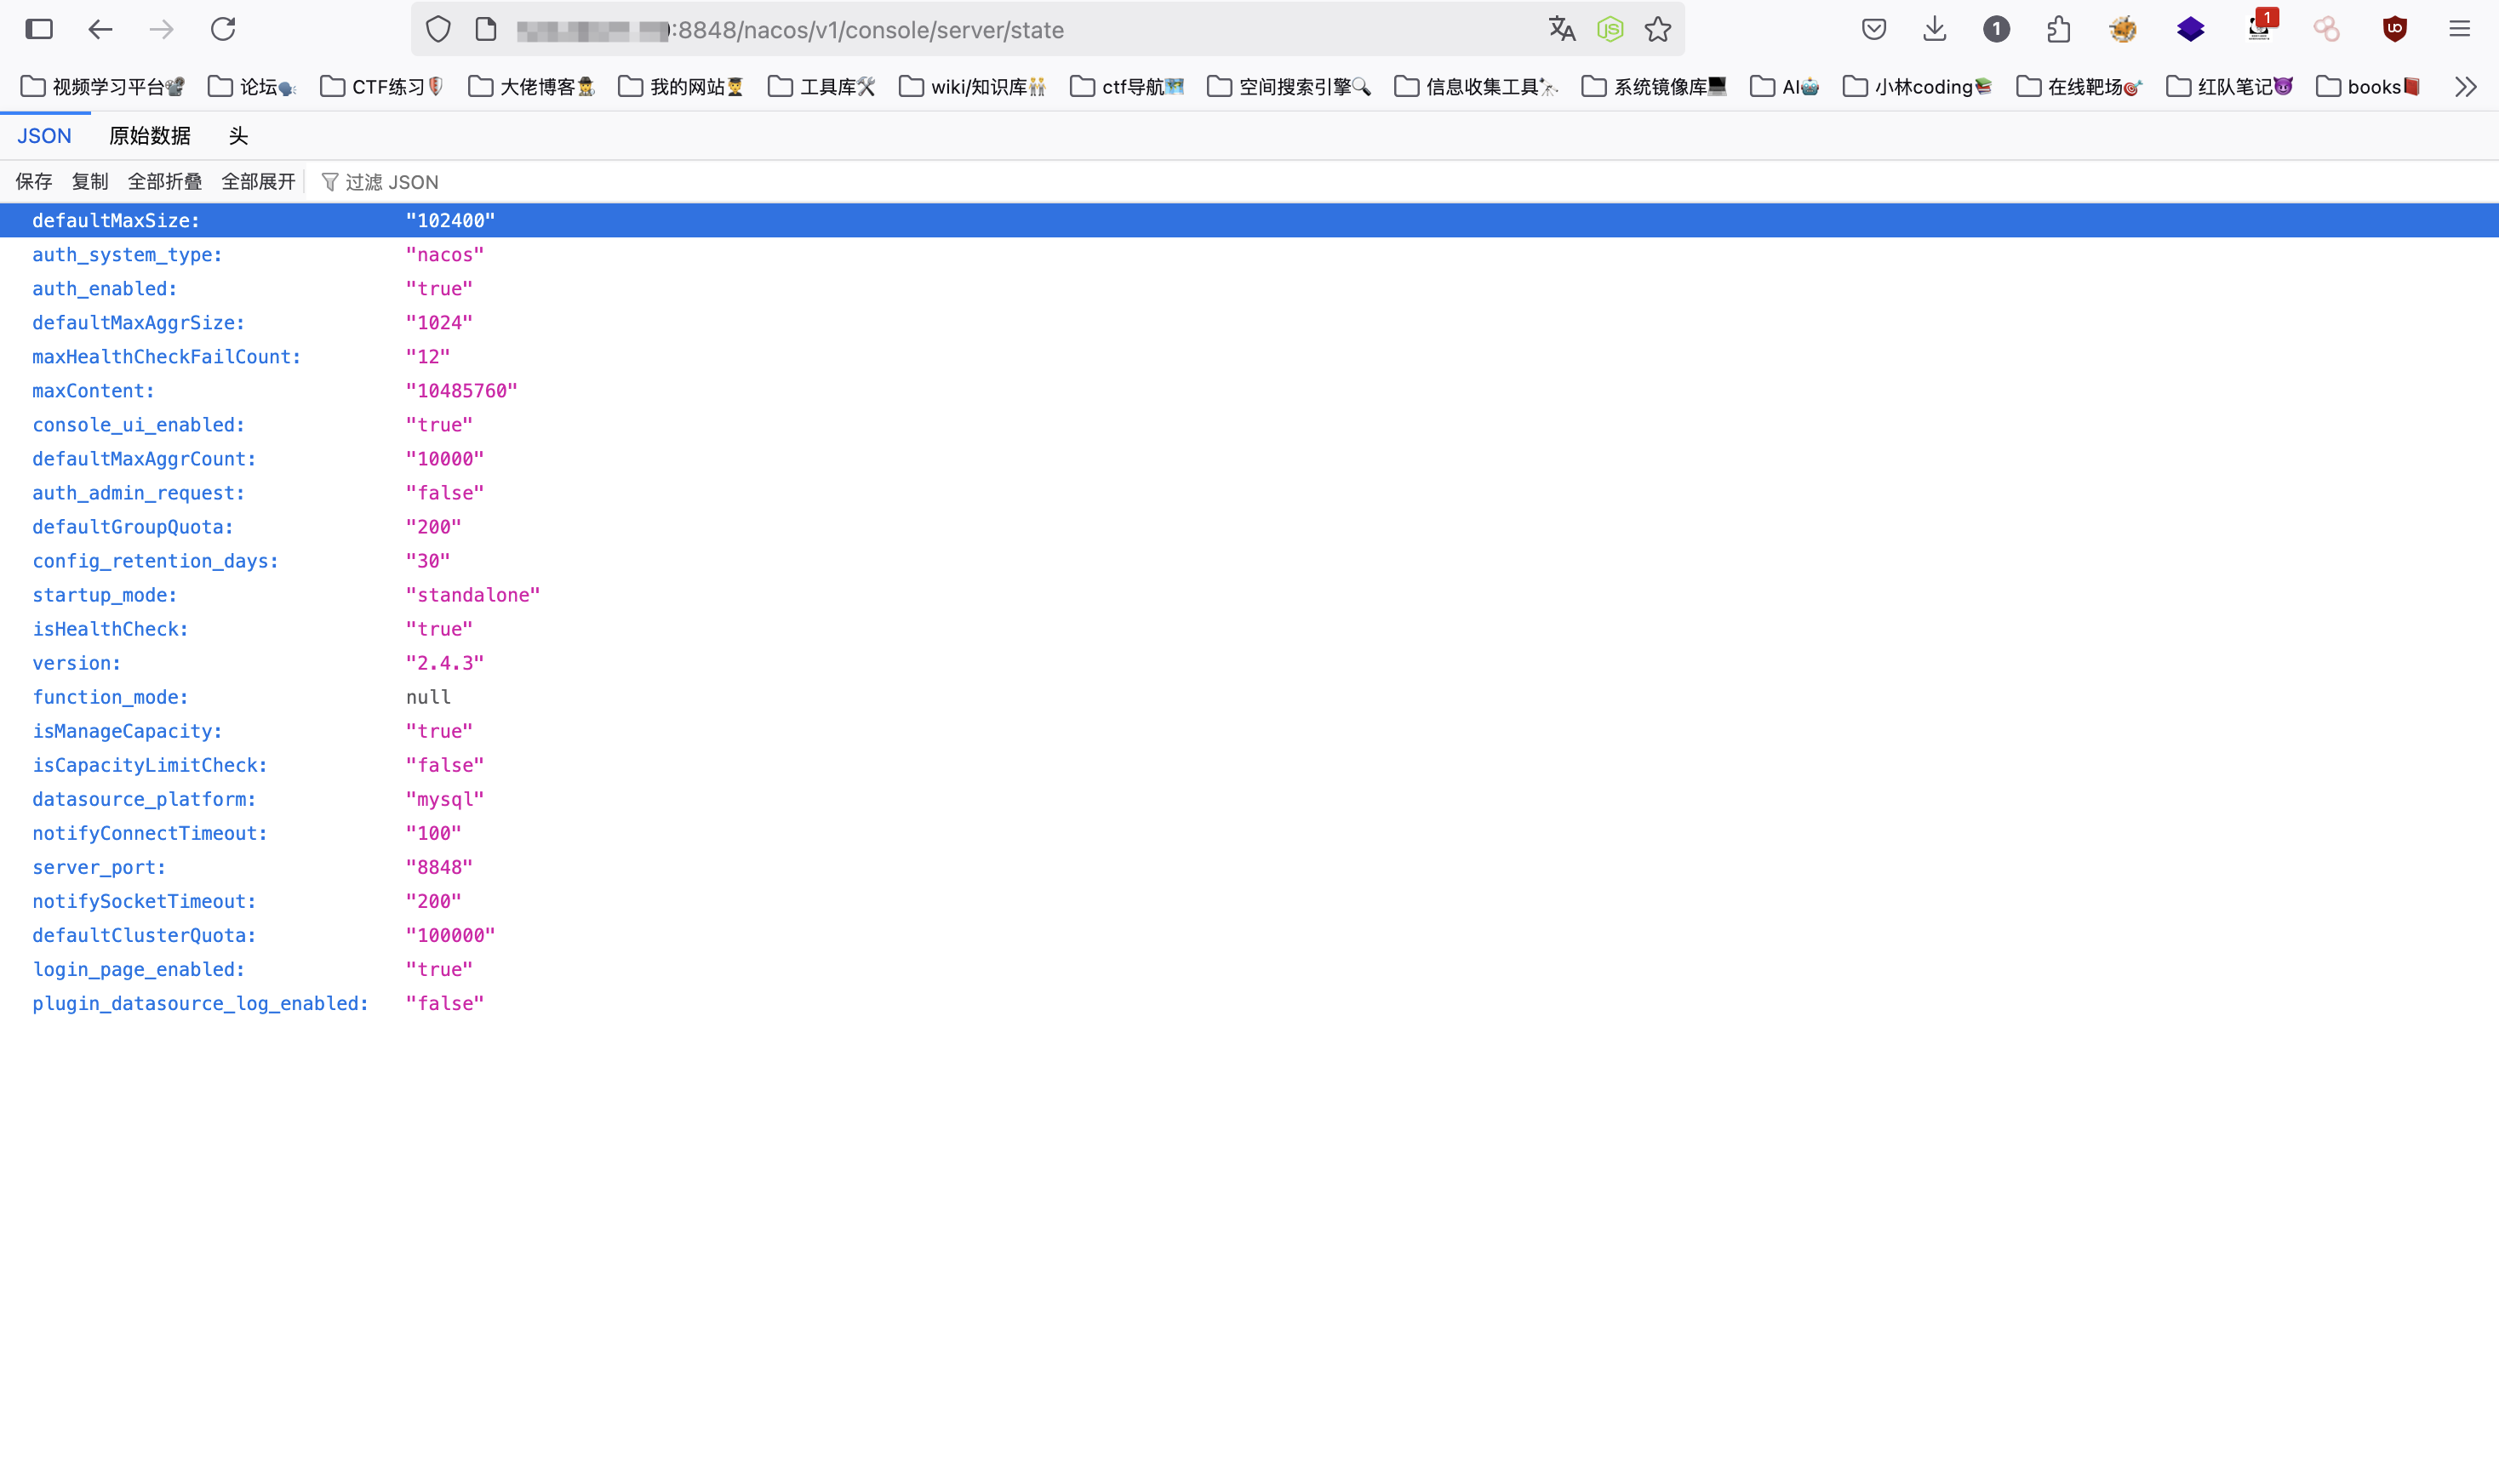Image resolution: width=2499 pixels, height=1484 pixels.
Task: Open the hamburger application menu
Action: click(2459, 29)
